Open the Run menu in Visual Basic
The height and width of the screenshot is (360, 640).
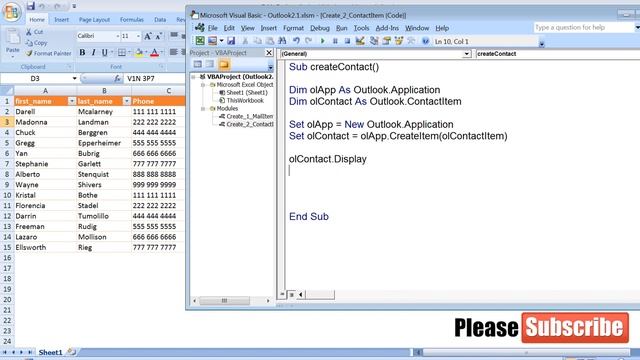342,28
